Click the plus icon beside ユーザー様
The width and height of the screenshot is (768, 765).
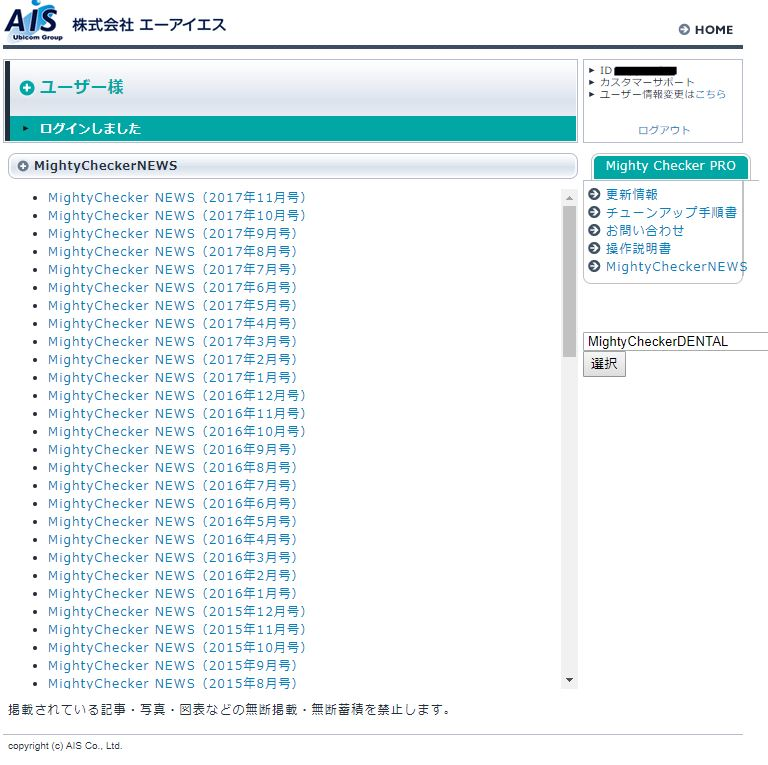pos(27,88)
